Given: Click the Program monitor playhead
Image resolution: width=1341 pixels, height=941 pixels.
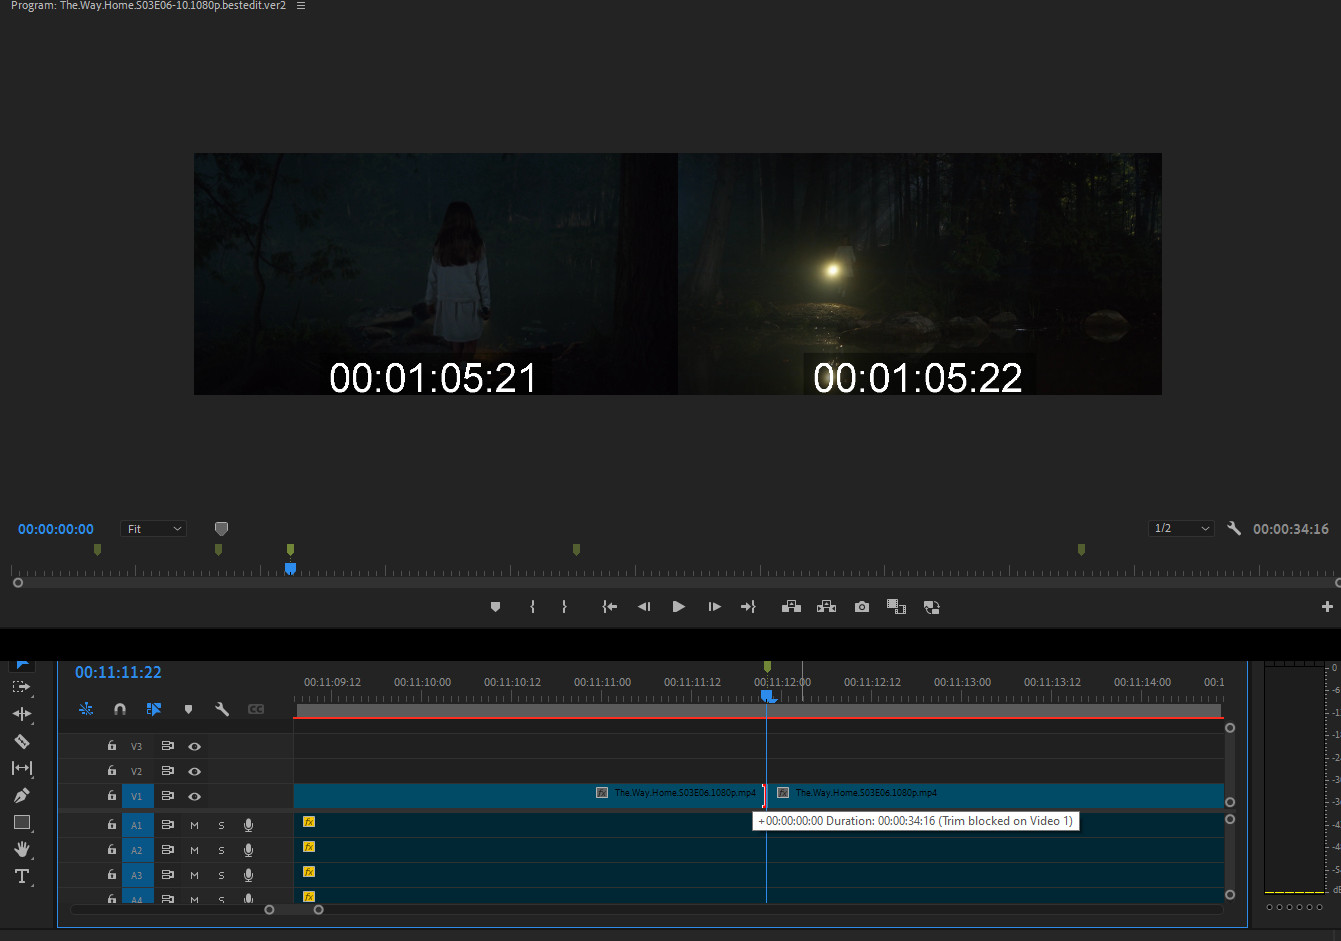Looking at the screenshot, I should click(x=290, y=568).
